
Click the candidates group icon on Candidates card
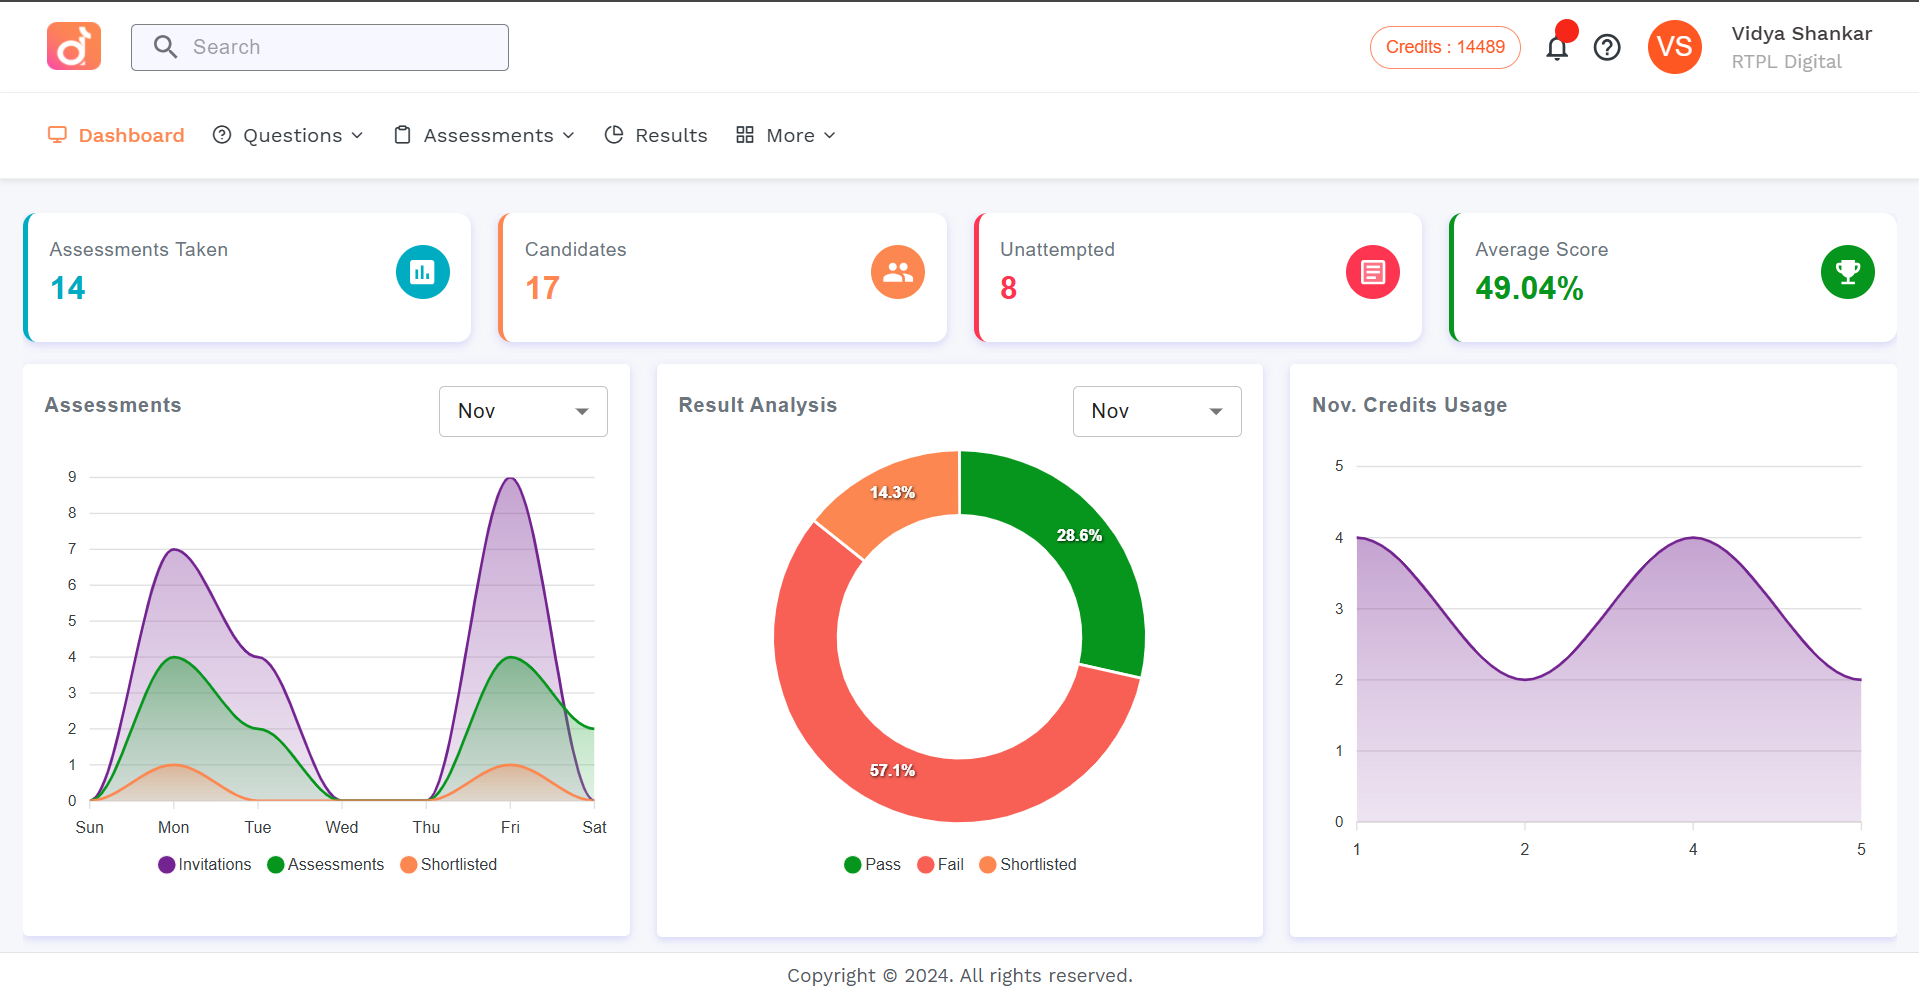point(897,271)
